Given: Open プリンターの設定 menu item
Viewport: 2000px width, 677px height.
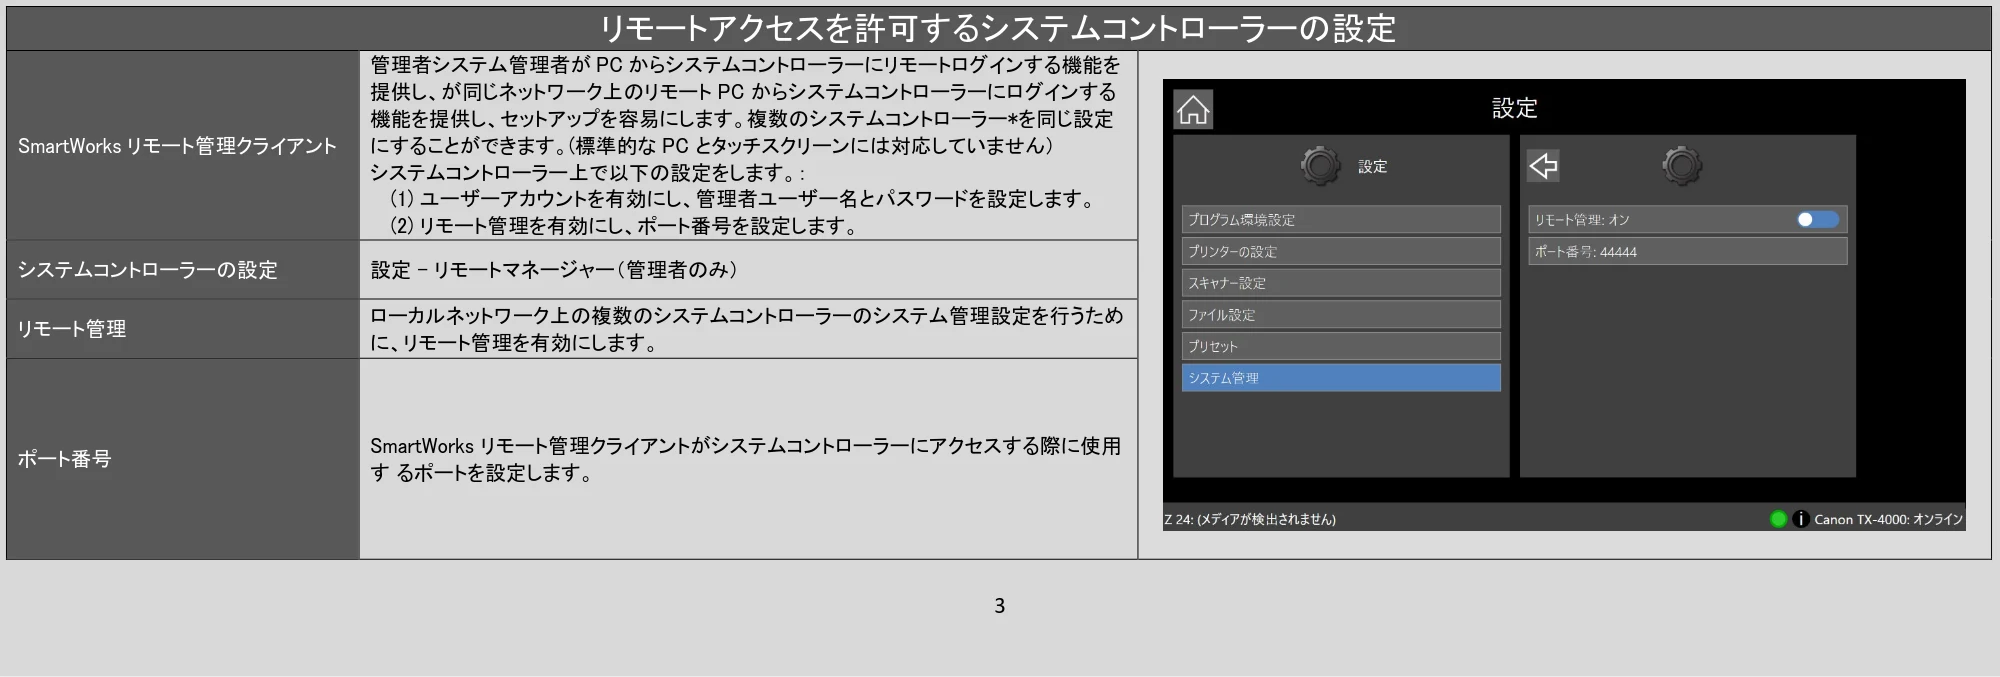Looking at the screenshot, I should 1341,251.
